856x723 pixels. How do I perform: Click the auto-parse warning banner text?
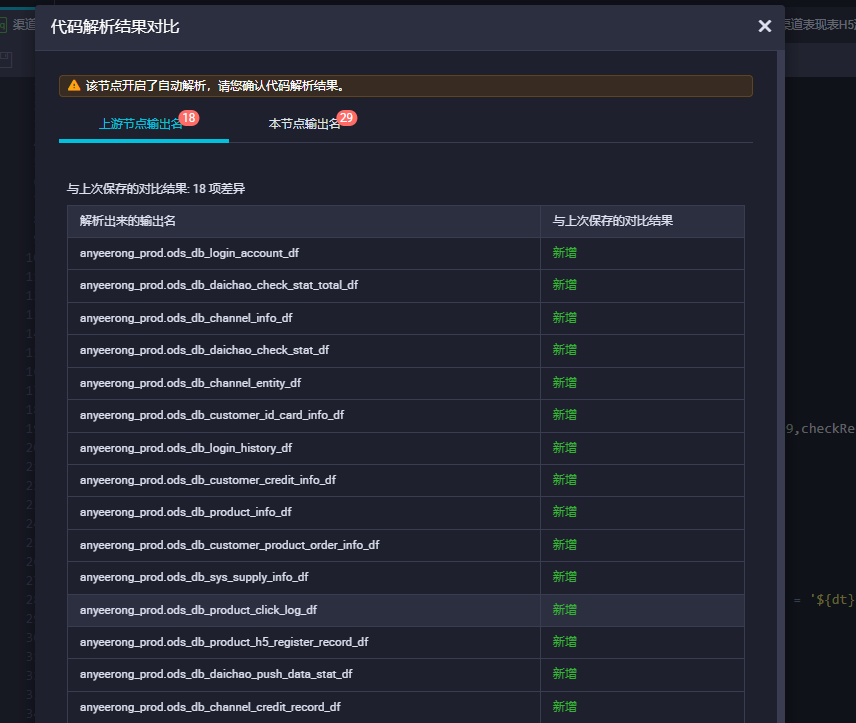[215, 86]
